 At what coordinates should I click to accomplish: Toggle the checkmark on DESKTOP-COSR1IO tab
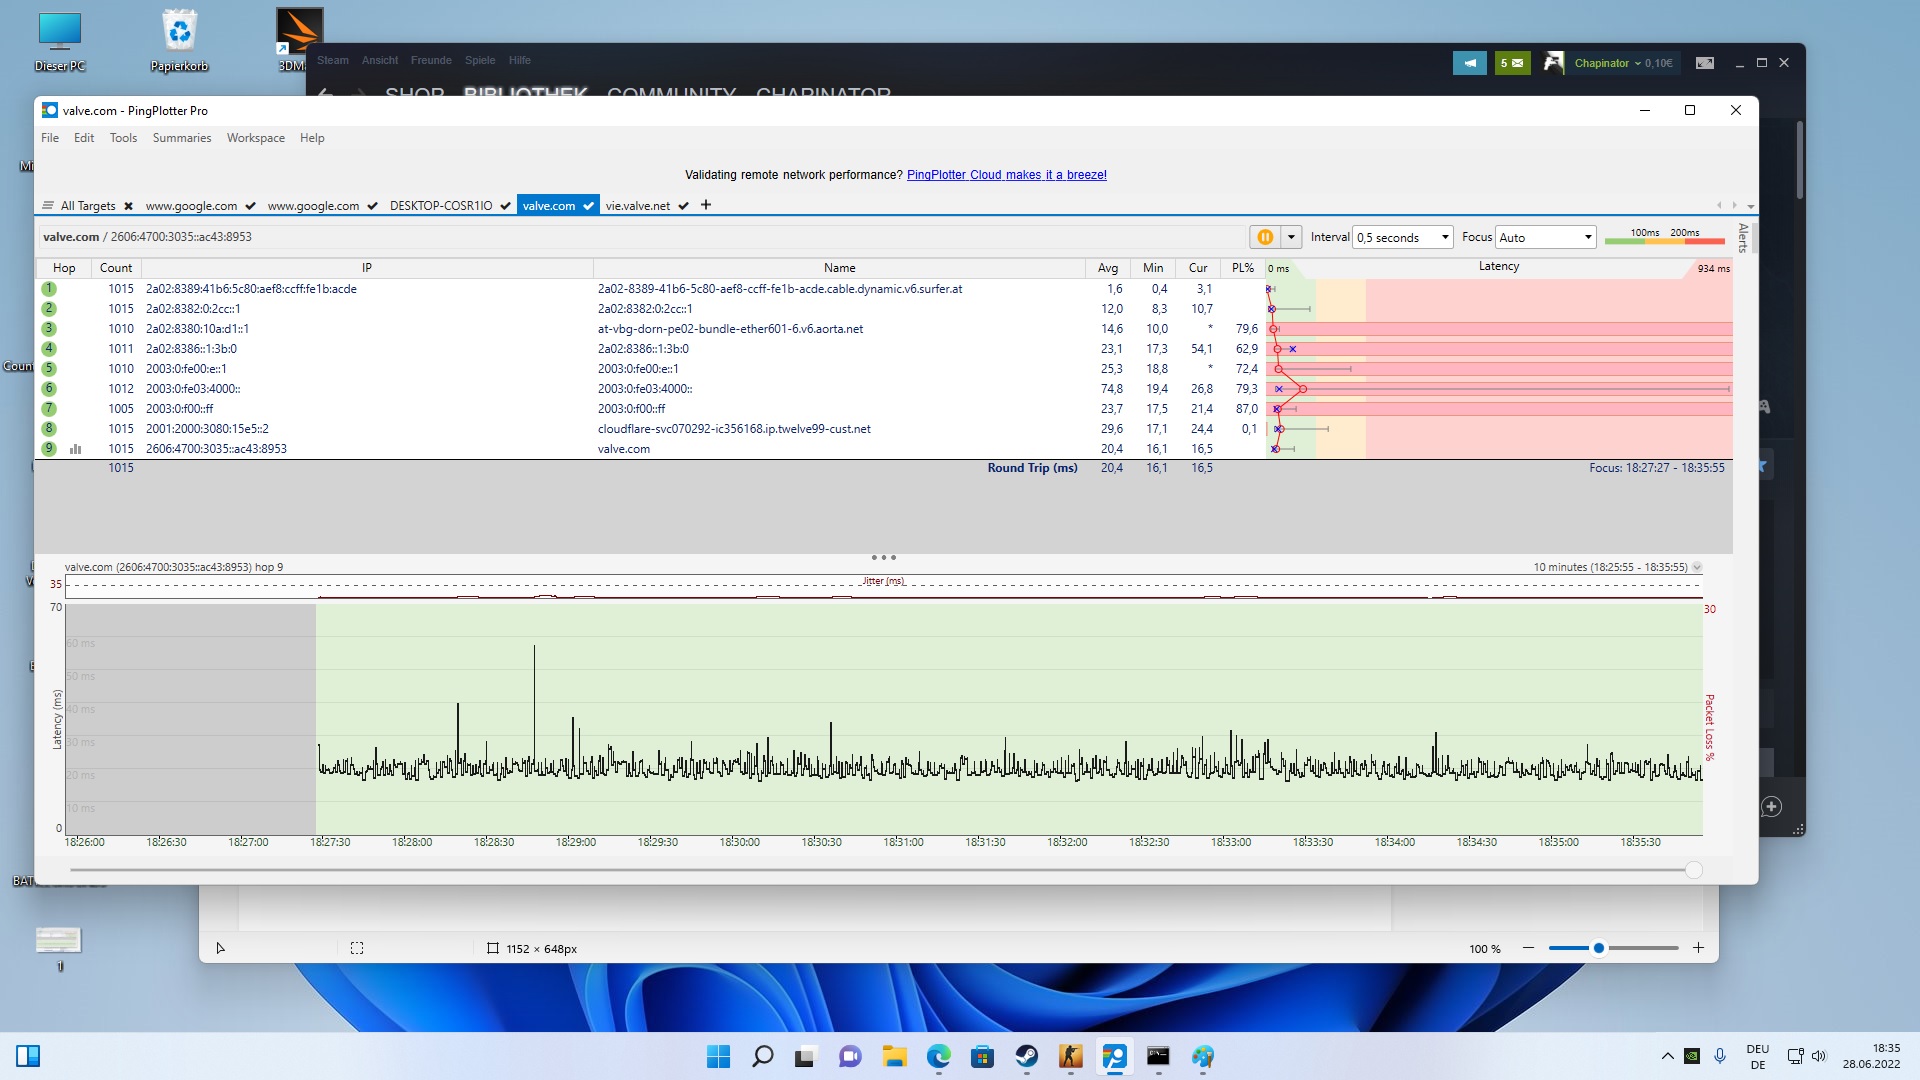coord(505,206)
